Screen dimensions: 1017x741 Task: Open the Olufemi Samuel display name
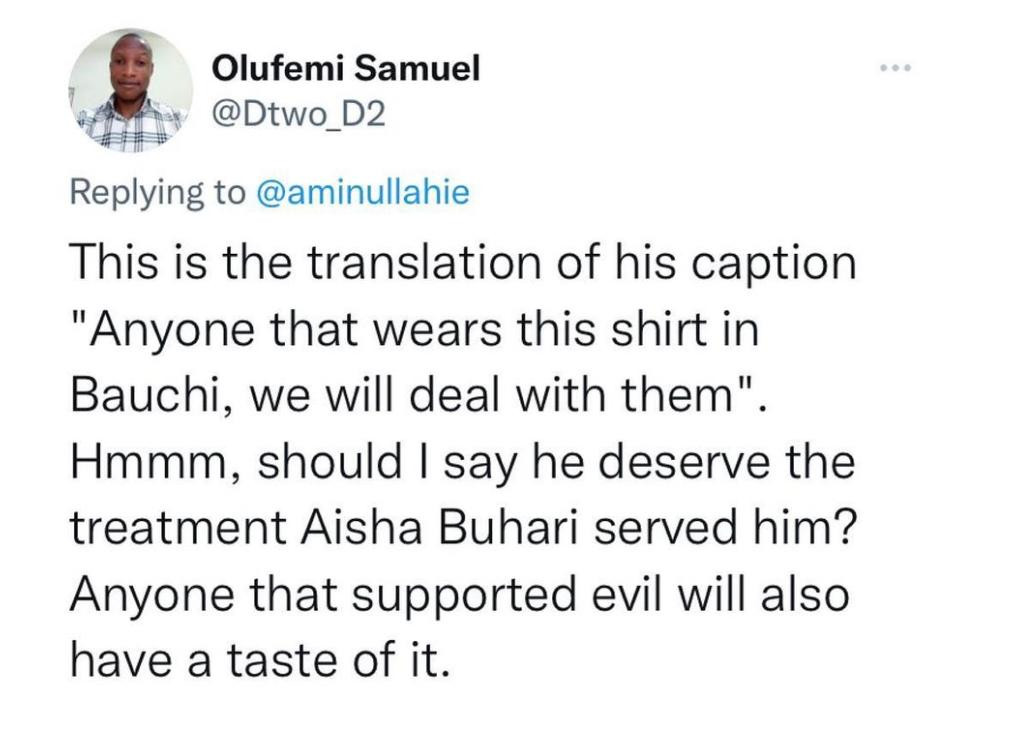point(347,69)
